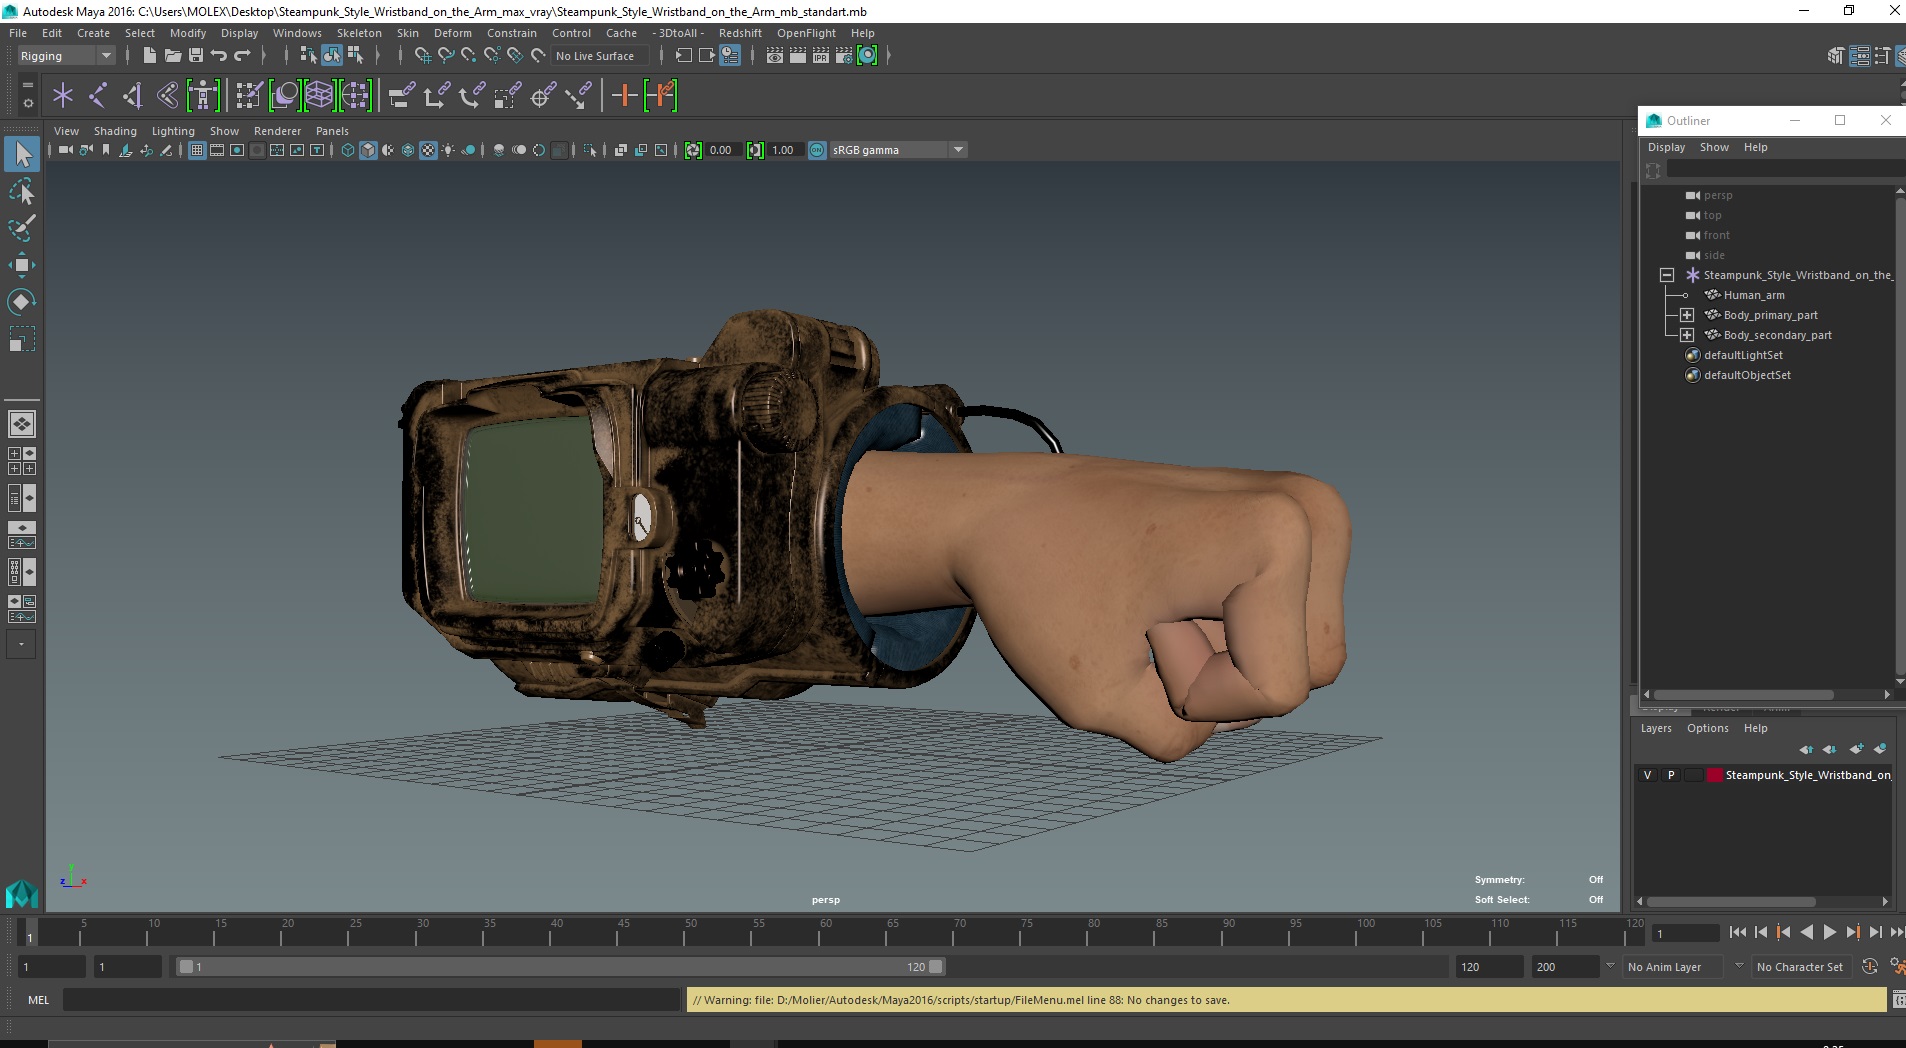Screen dimensions: 1906x1048
Task: Toggle layer playback P box
Action: [1671, 775]
